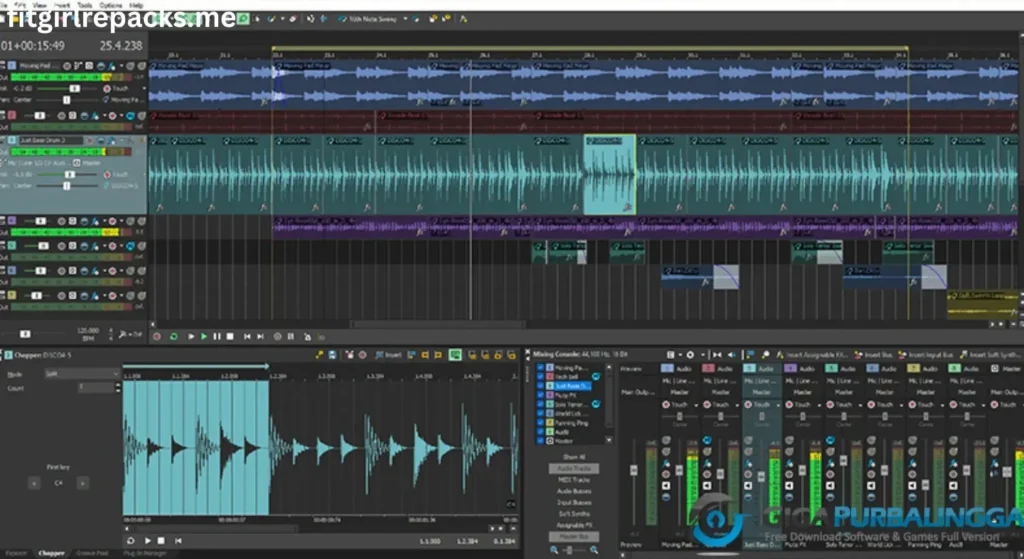Go to start in main transport bar
Image resolution: width=1024 pixels, height=559 pixels.
point(247,336)
